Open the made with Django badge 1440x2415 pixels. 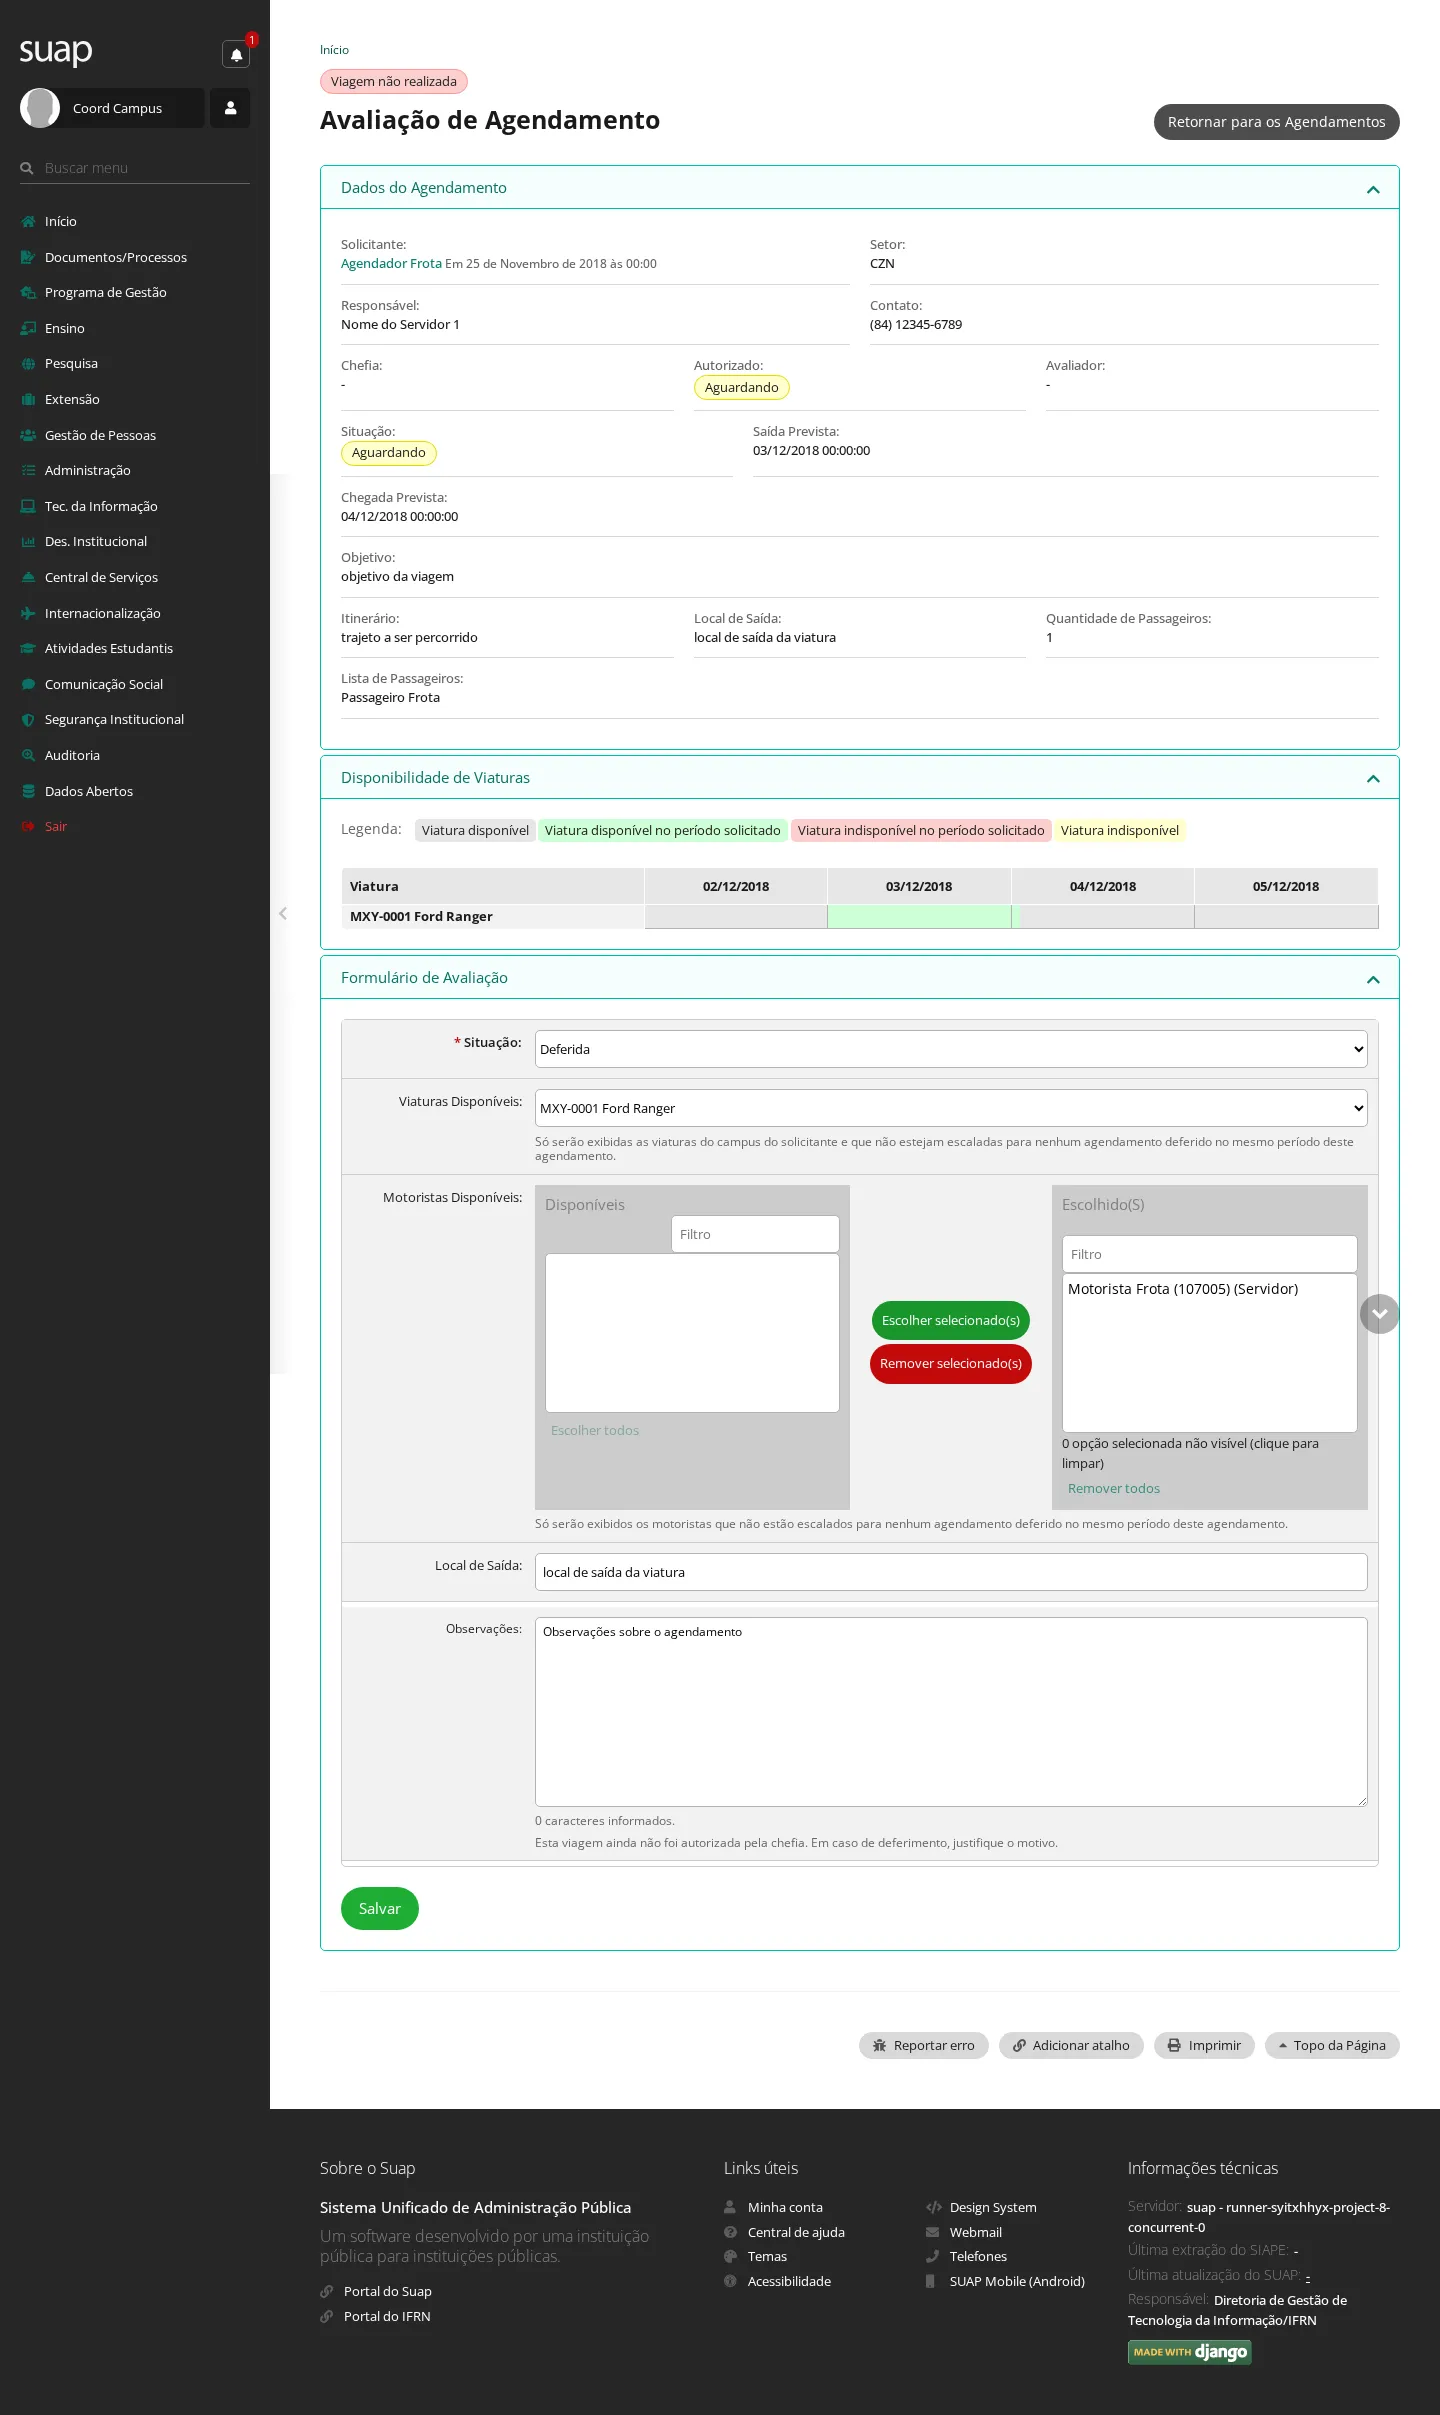pyautogui.click(x=1189, y=2352)
